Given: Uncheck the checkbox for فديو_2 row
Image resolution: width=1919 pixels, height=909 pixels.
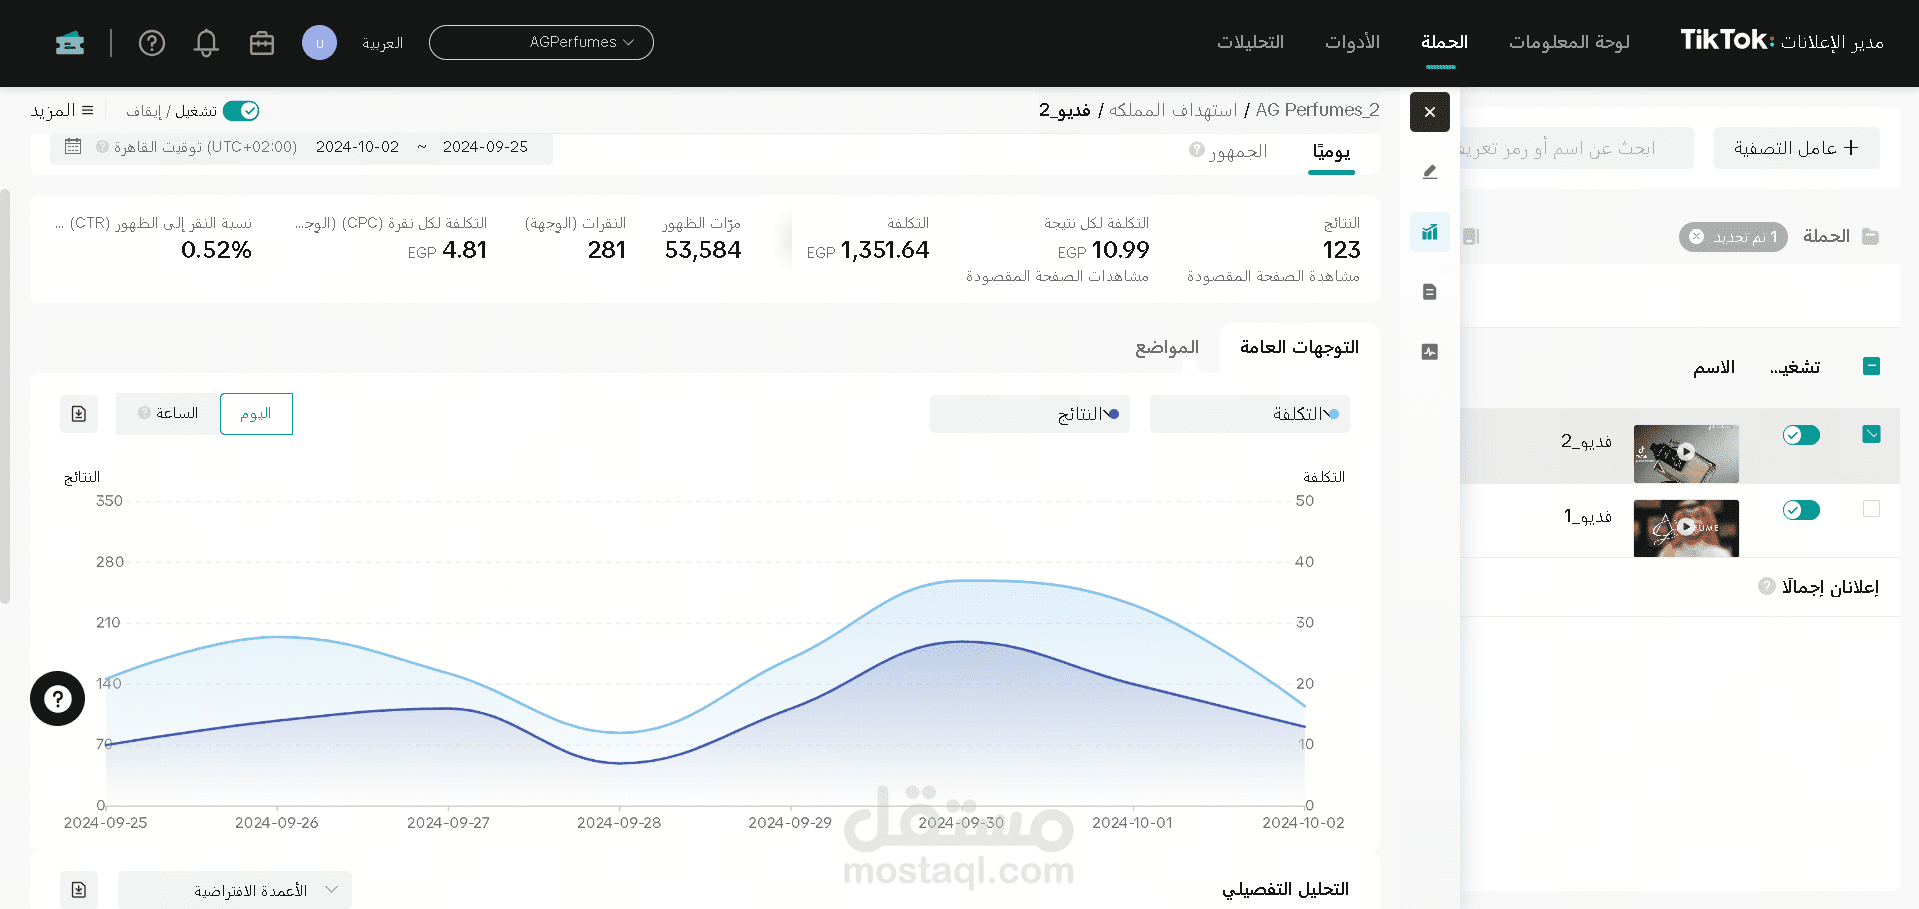Looking at the screenshot, I should click(1872, 434).
